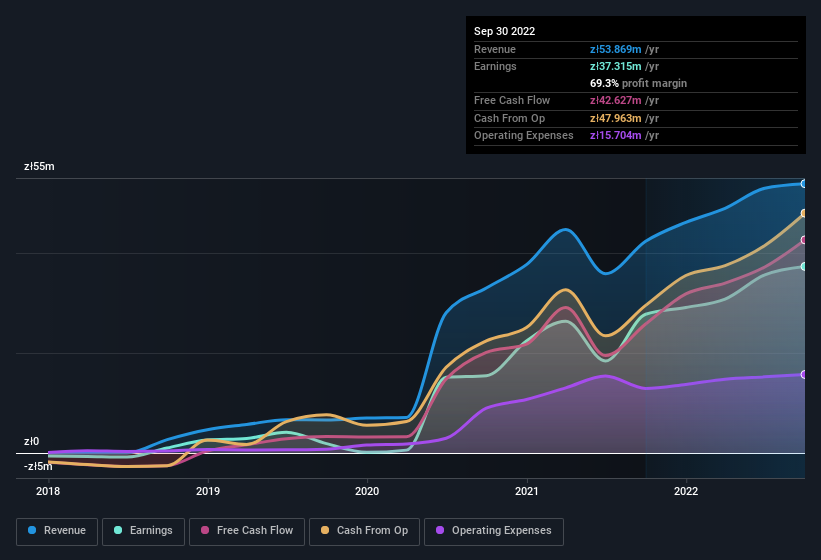
Task: Click the zł53.869m revenue value
Action: coord(616,49)
